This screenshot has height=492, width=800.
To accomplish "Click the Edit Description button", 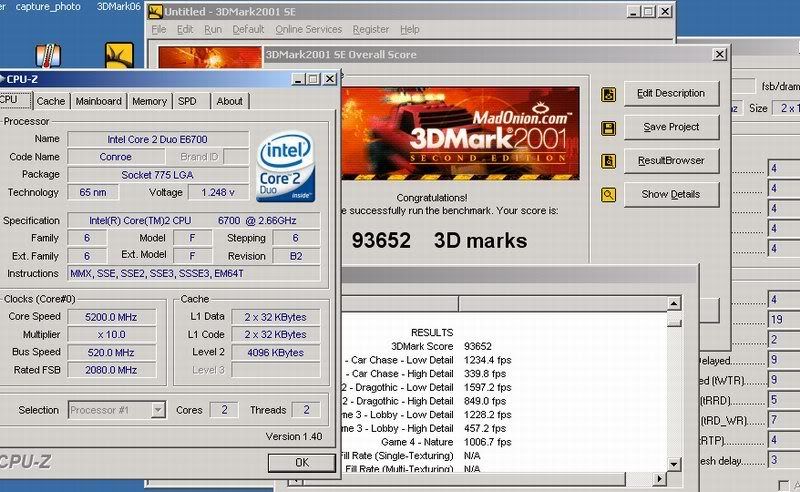I will 671,94.
